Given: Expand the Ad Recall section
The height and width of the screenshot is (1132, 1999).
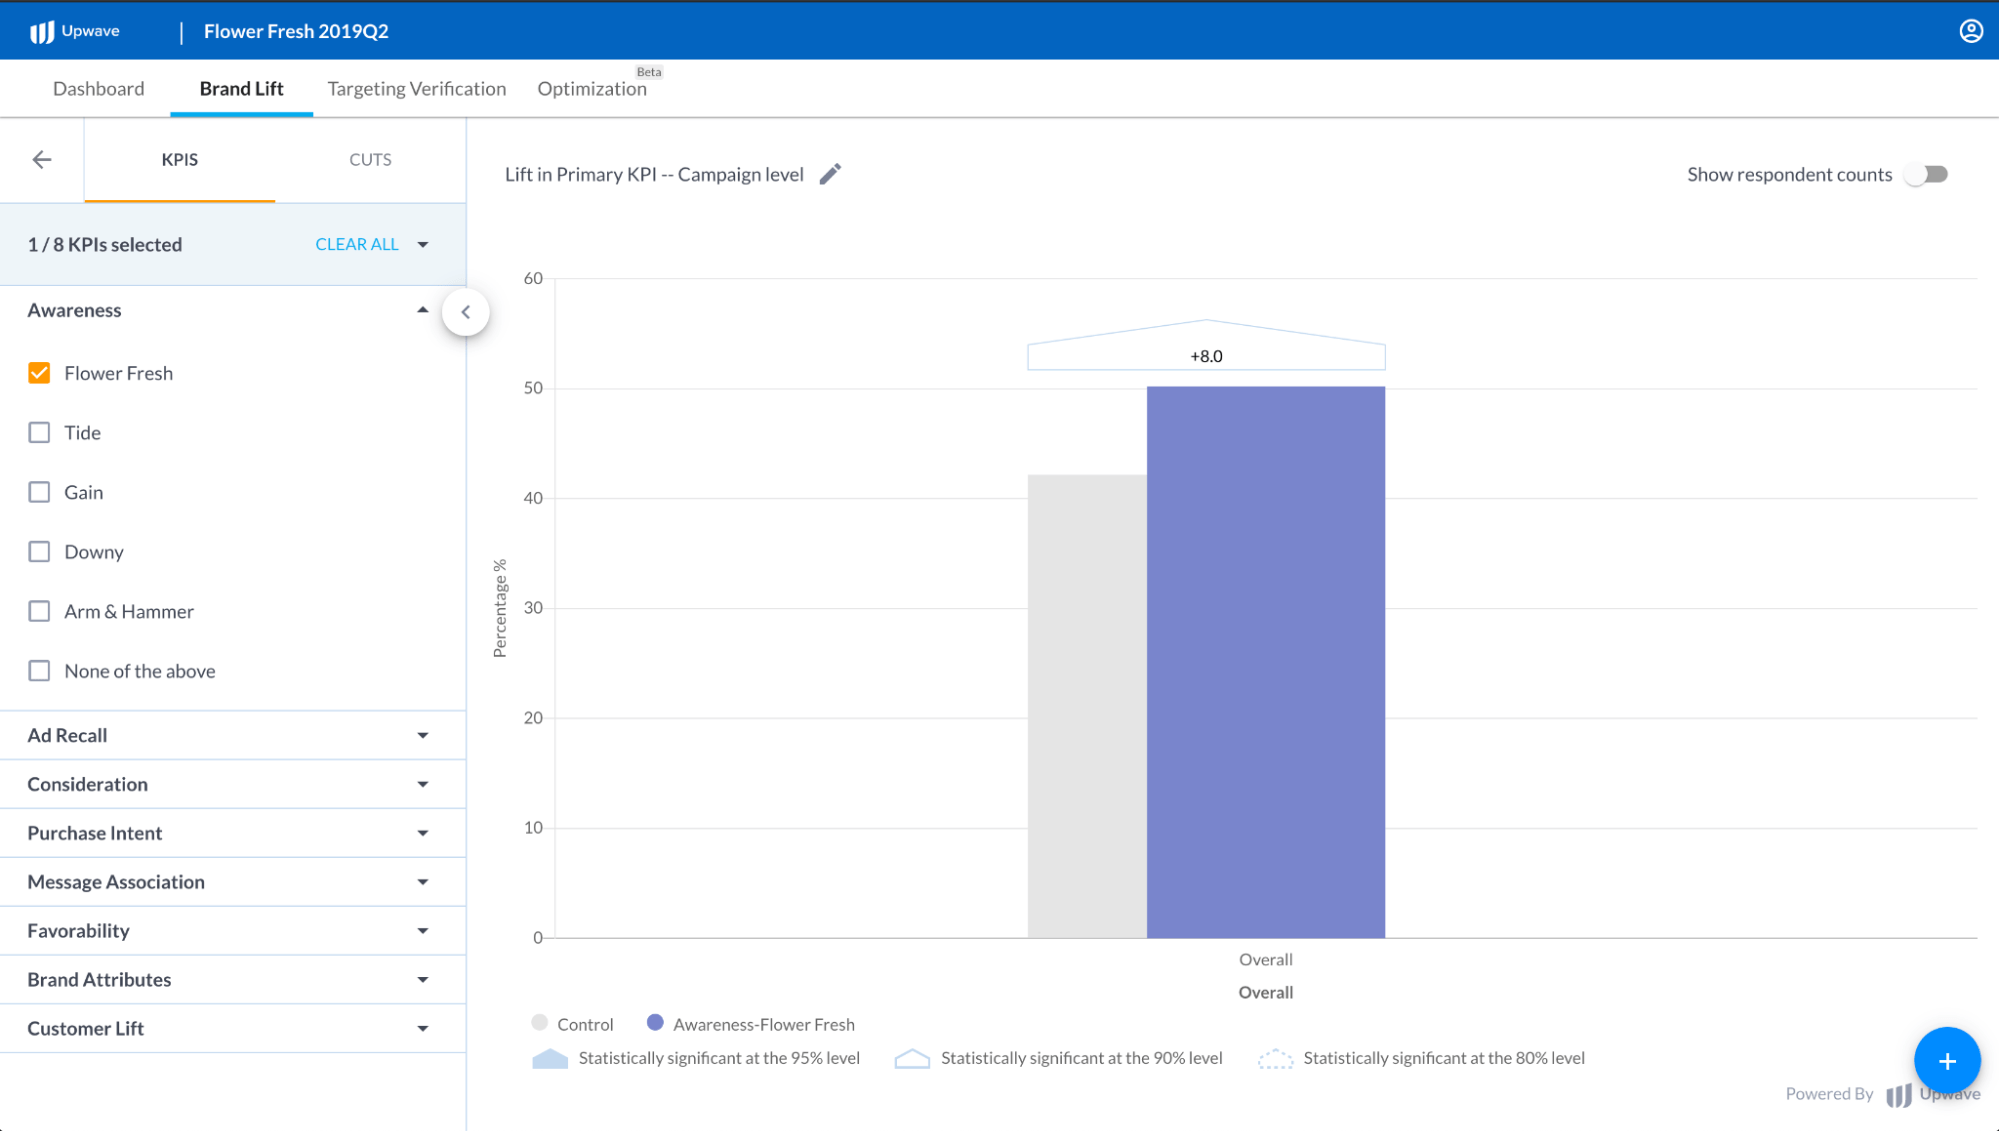Looking at the screenshot, I should pos(233,735).
